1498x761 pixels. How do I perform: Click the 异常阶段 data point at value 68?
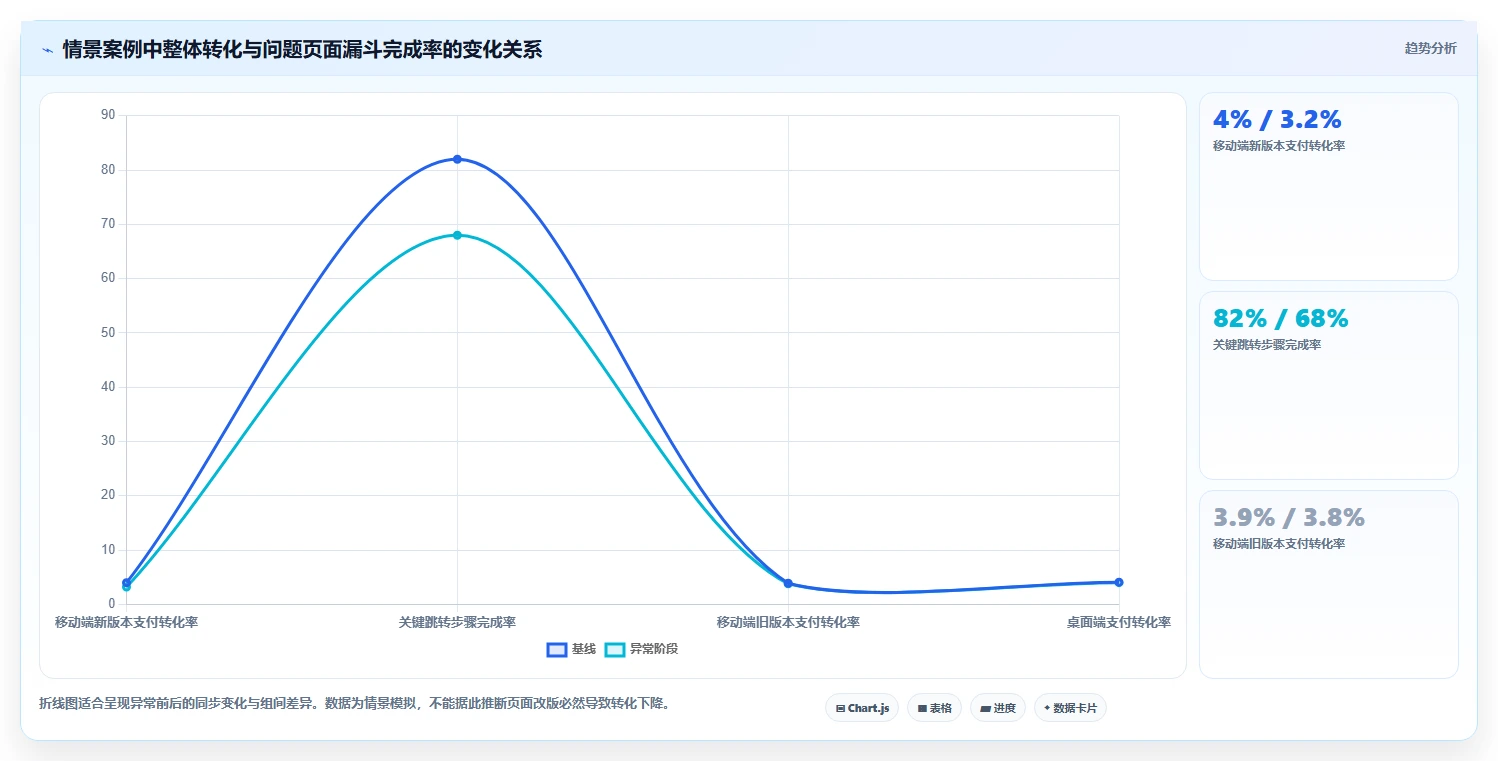coord(457,235)
